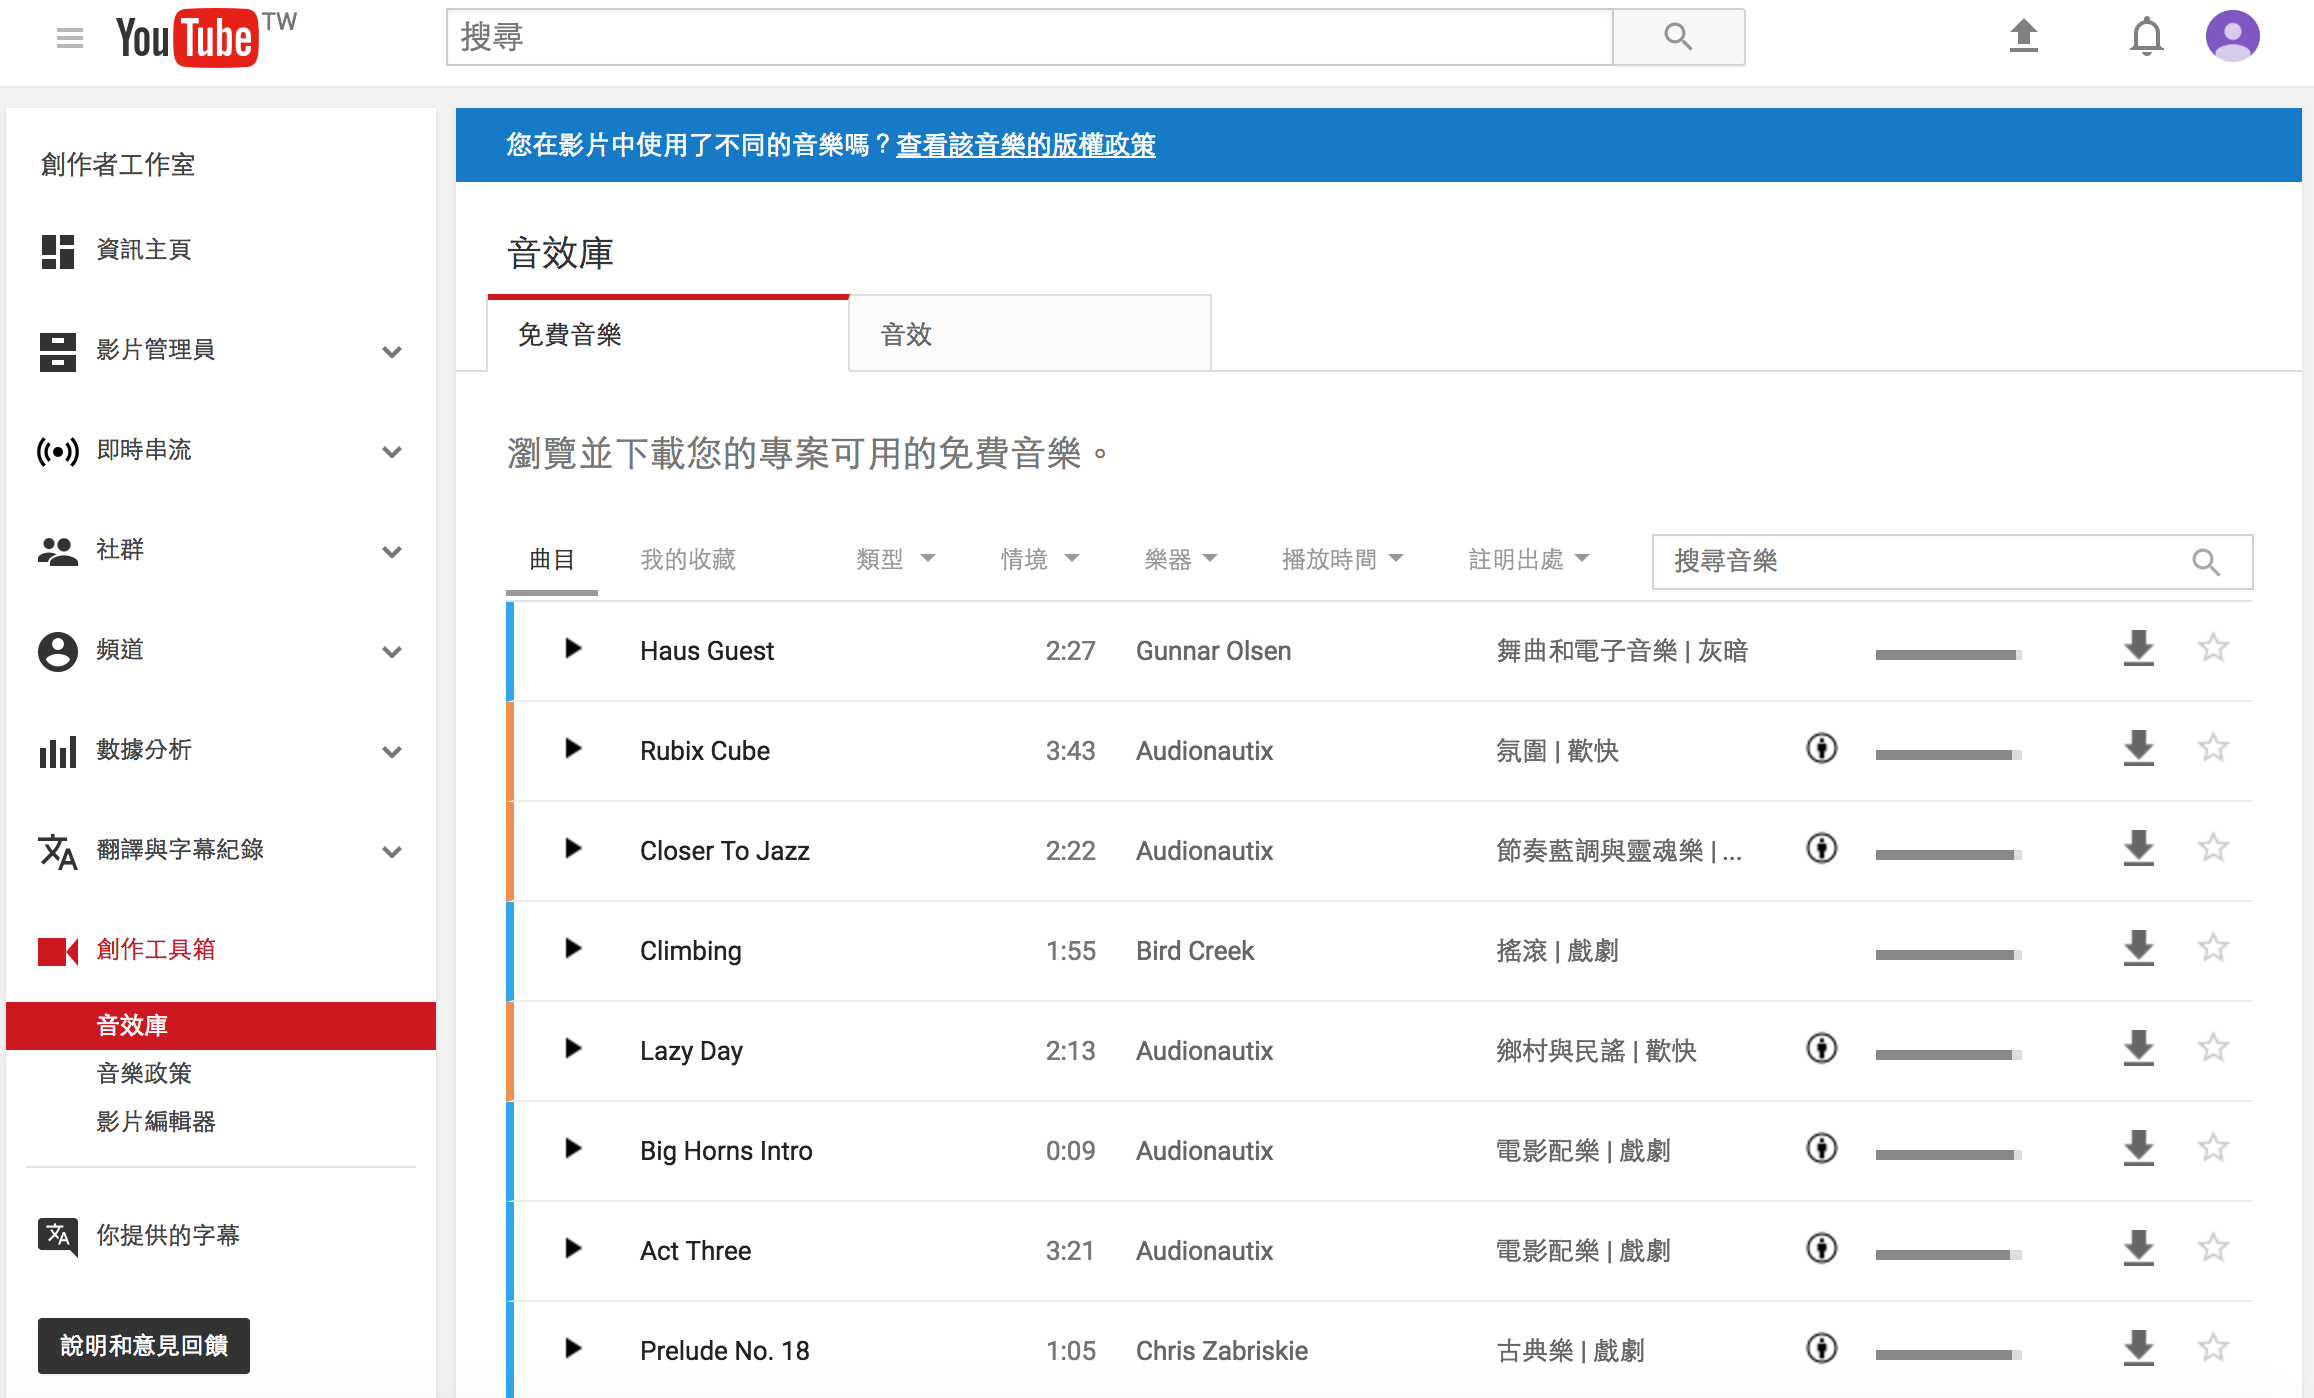
Task: Open the 註明出處 attribution filter dropdown
Action: click(x=1529, y=560)
